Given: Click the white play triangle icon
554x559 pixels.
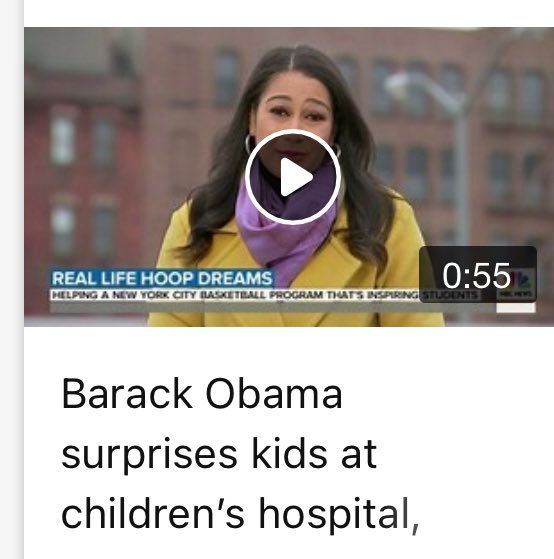Looking at the screenshot, I should (296, 177).
